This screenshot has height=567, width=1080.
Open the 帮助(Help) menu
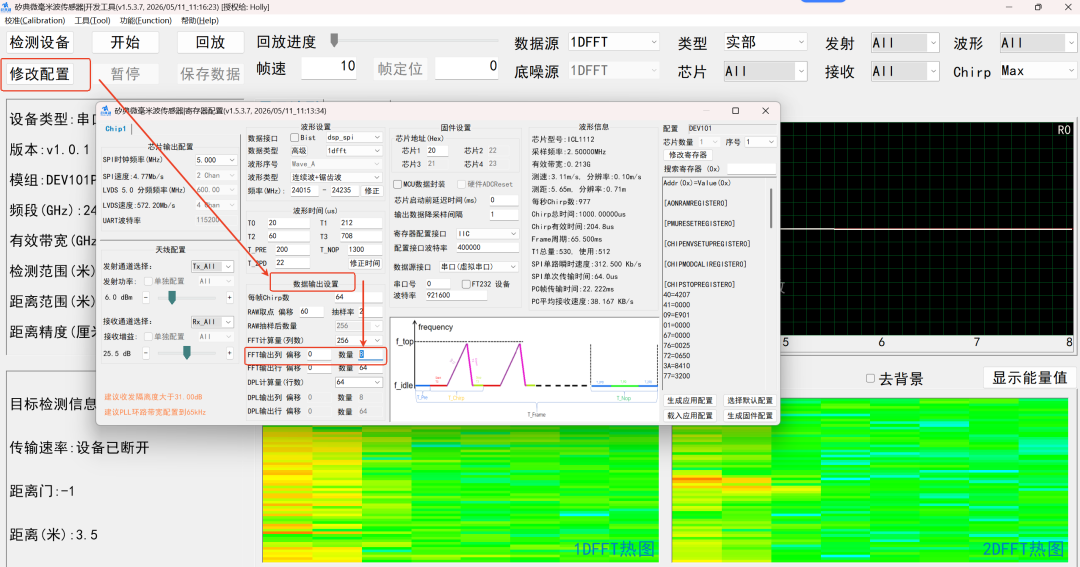coord(200,21)
